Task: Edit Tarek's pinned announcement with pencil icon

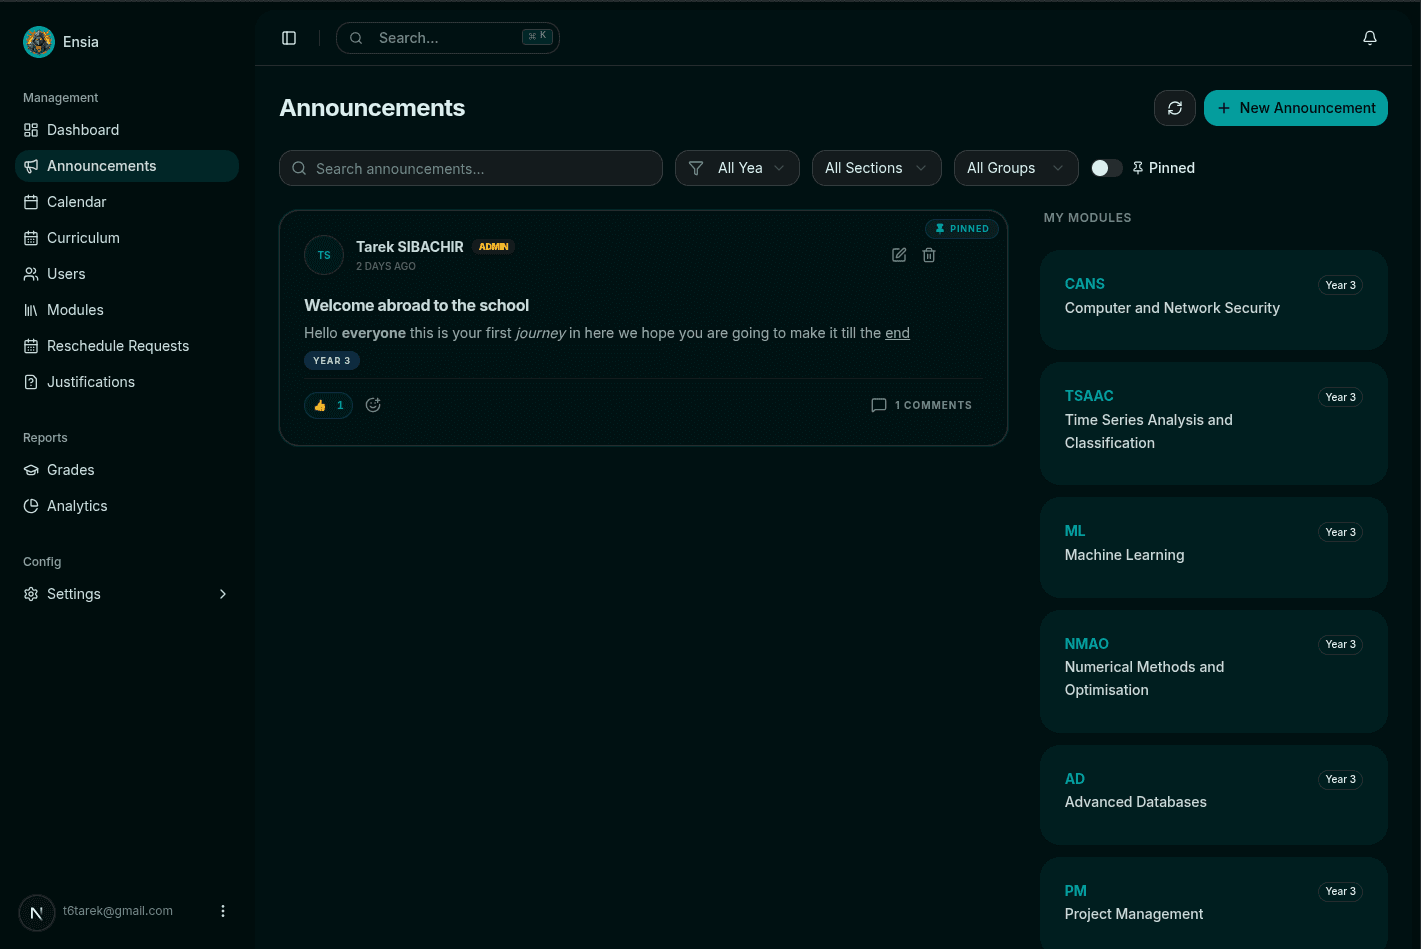Action: pos(899,255)
